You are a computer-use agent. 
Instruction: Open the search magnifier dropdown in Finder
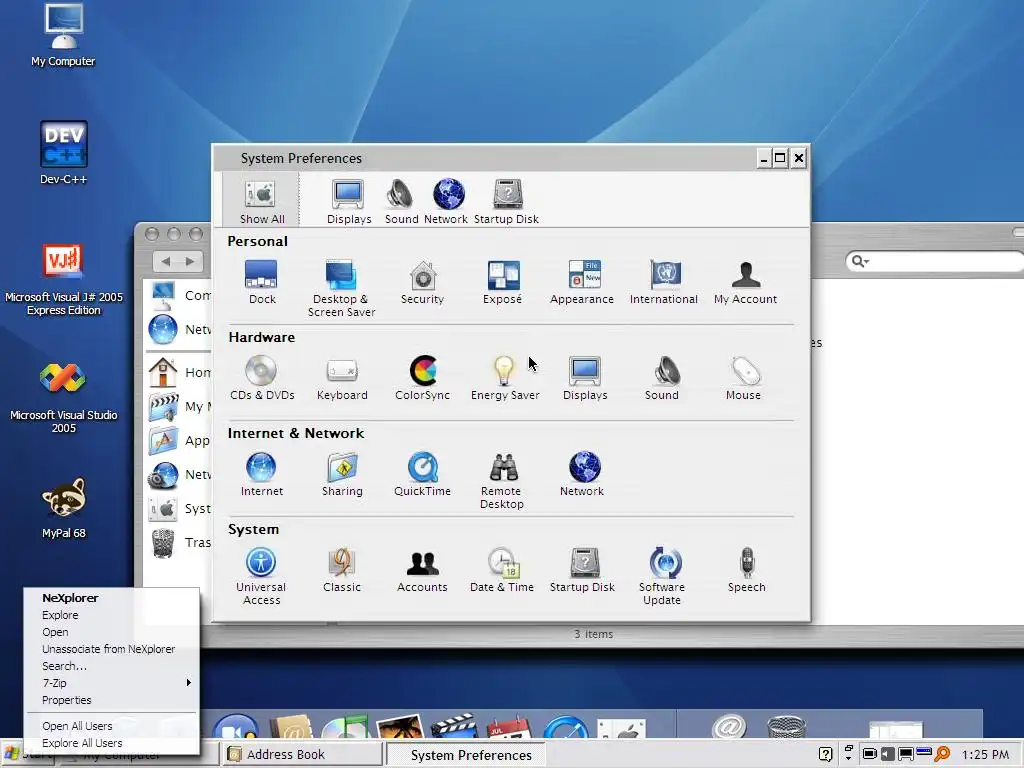click(860, 261)
